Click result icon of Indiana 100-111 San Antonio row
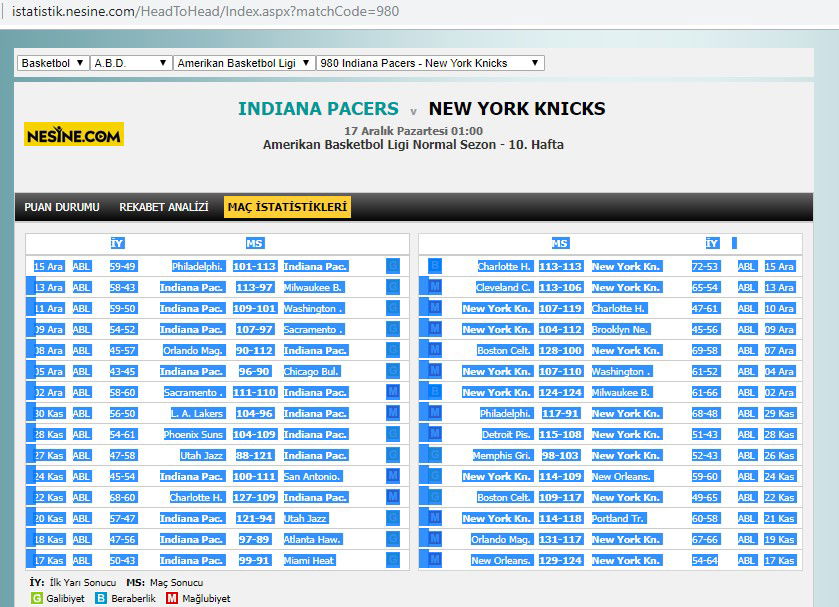 click(393, 476)
